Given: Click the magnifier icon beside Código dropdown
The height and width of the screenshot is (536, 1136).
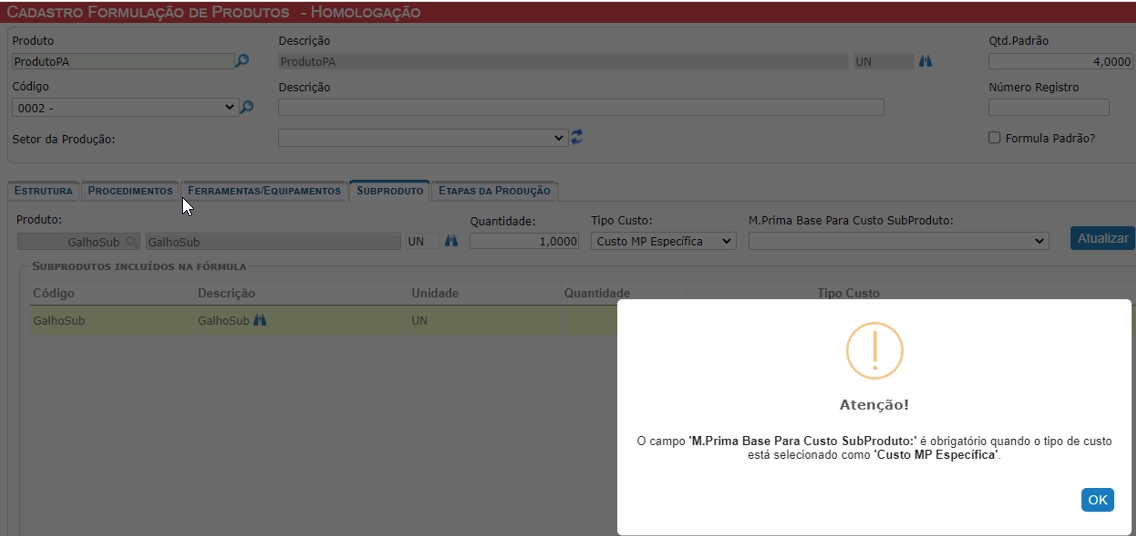Looking at the screenshot, I should [x=246, y=107].
